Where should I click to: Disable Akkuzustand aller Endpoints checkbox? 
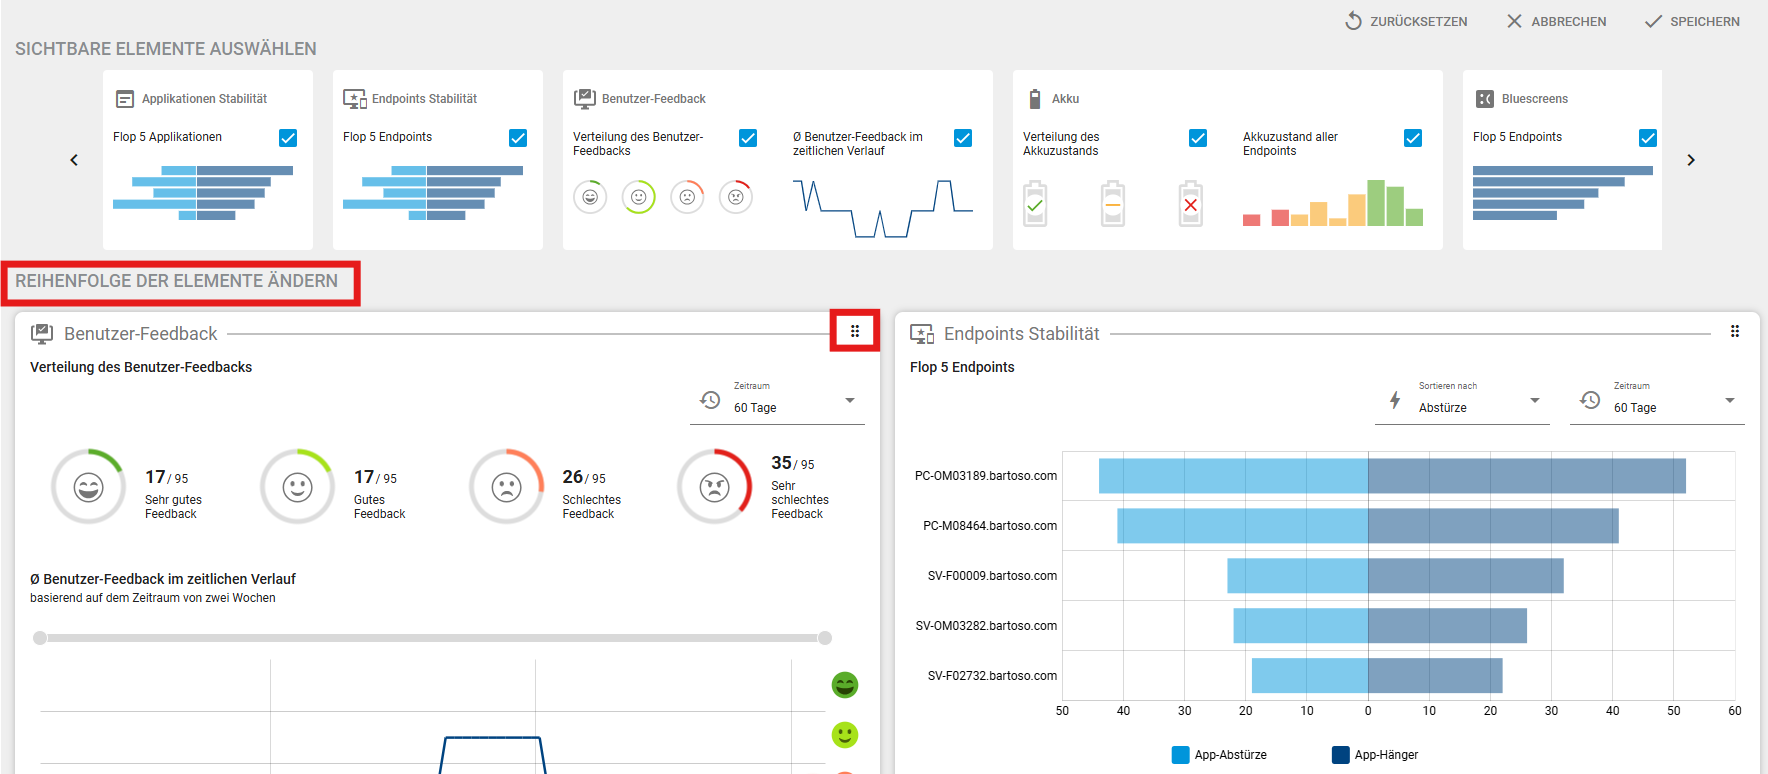(1413, 138)
